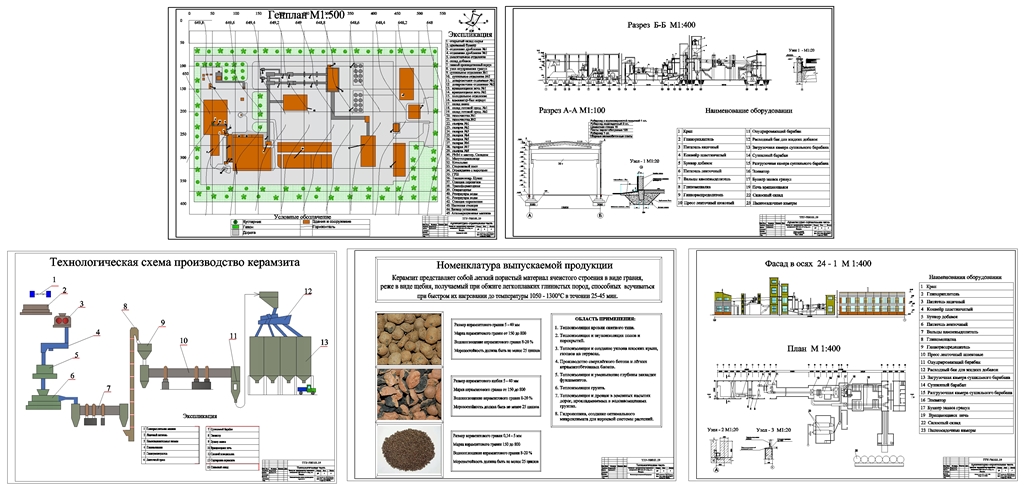Open the Генплан М1:500 drawing sheet
Screen dimensions: 1024x485
pos(332,123)
